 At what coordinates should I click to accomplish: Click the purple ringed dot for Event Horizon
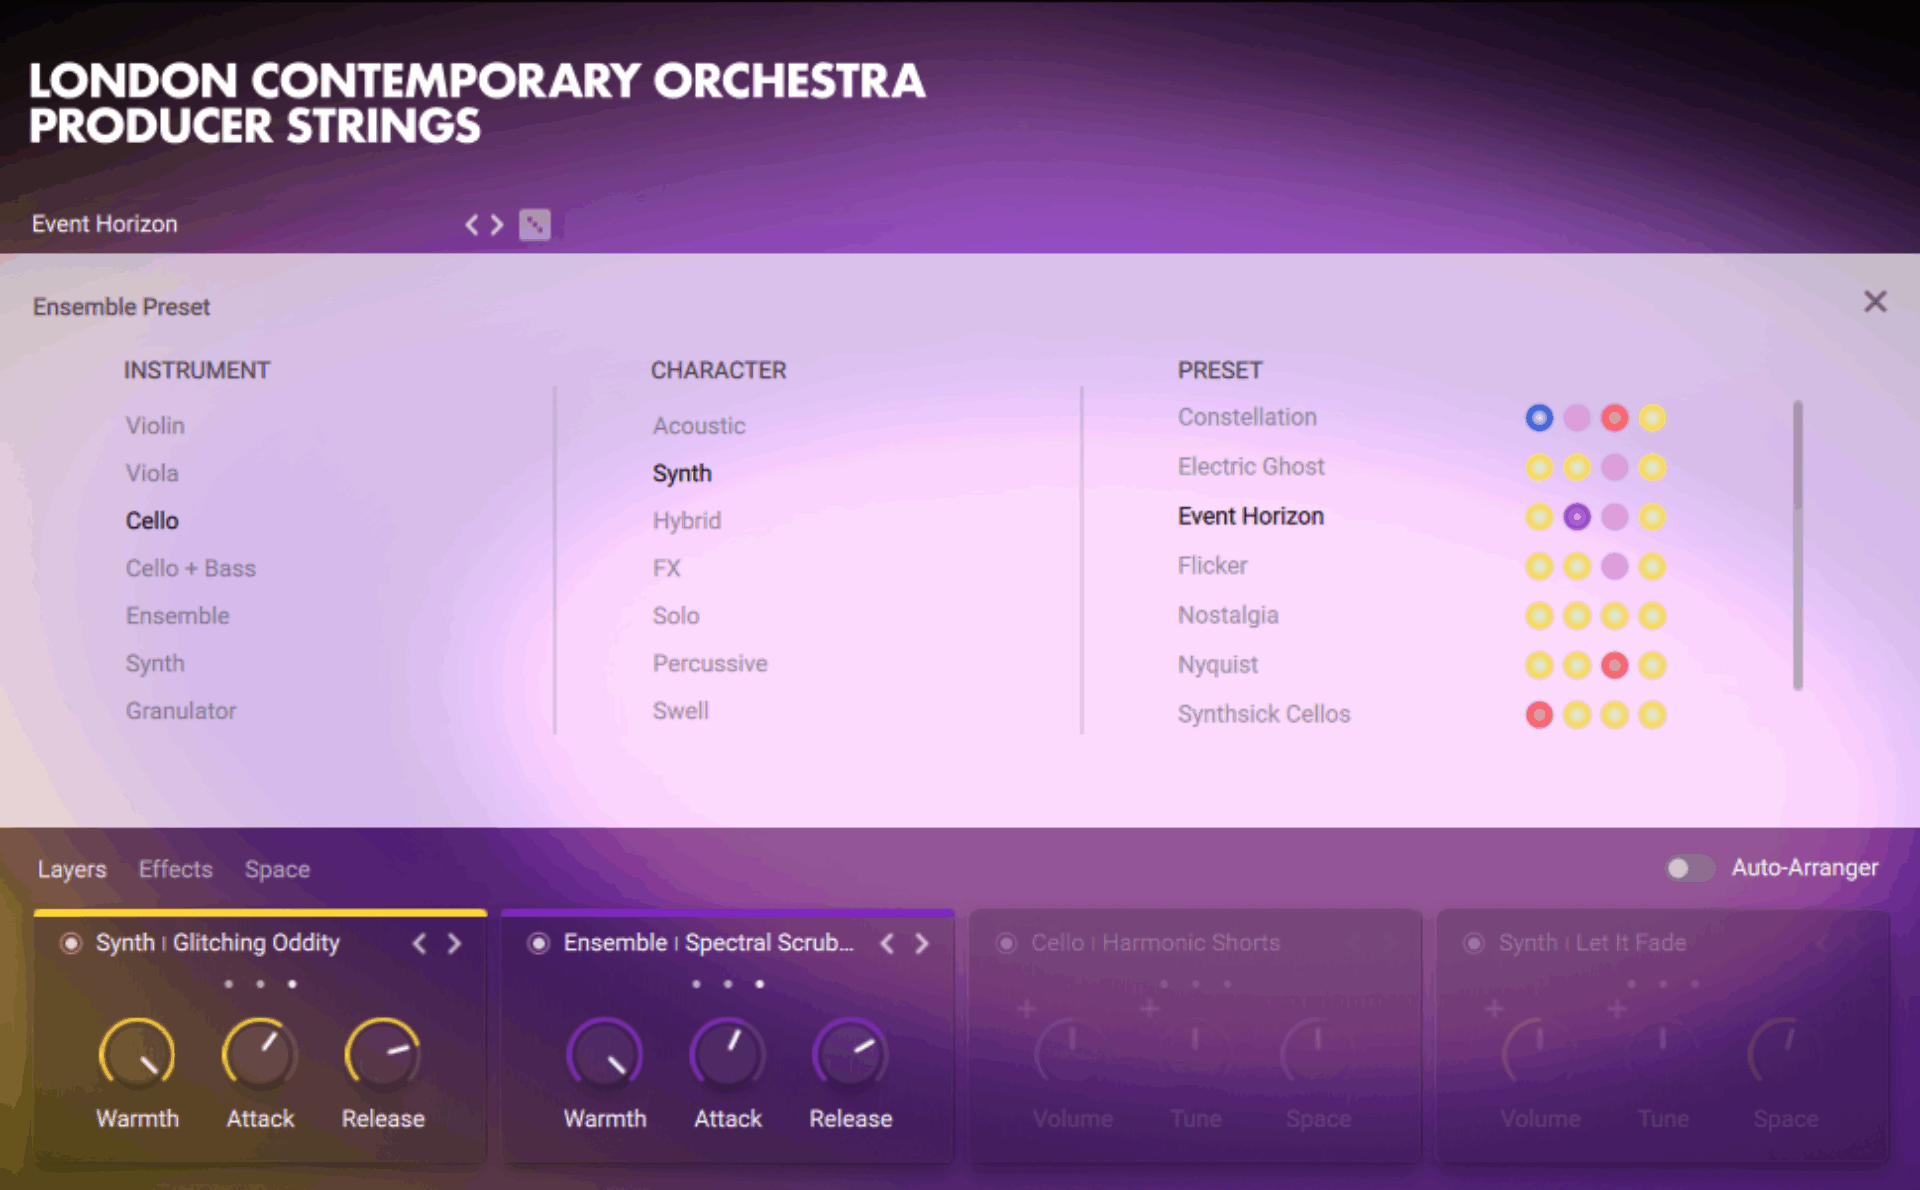pyautogui.click(x=1577, y=516)
